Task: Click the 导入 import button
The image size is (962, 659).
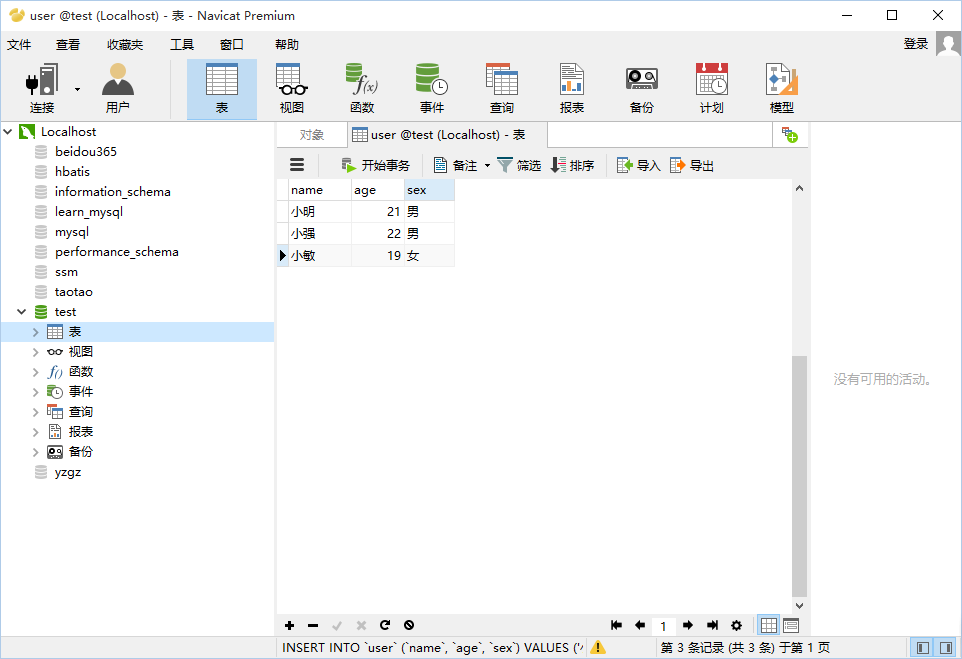Action: coord(639,165)
